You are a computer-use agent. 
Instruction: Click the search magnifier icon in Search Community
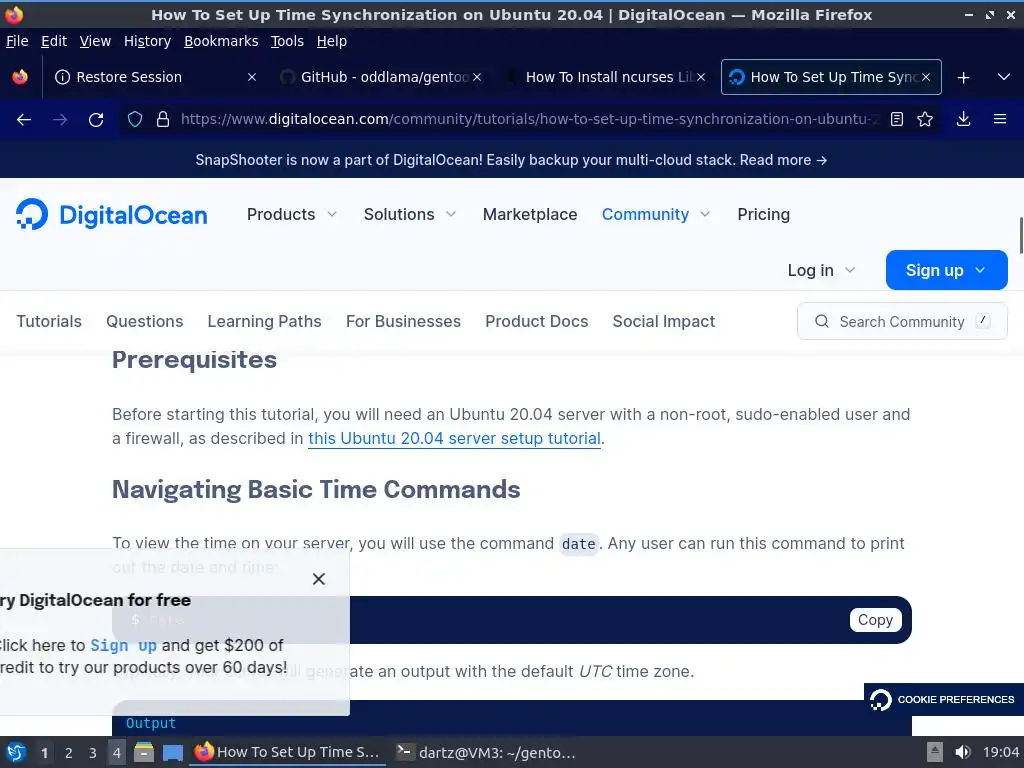coord(822,321)
